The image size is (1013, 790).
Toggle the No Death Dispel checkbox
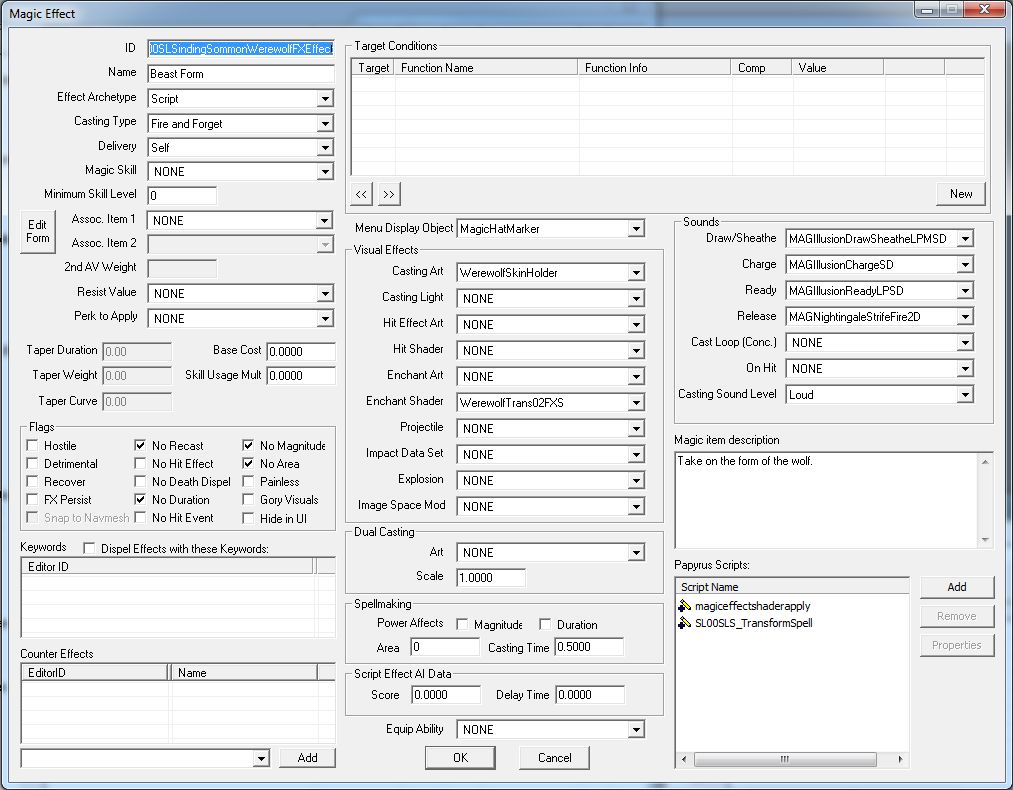click(140, 482)
